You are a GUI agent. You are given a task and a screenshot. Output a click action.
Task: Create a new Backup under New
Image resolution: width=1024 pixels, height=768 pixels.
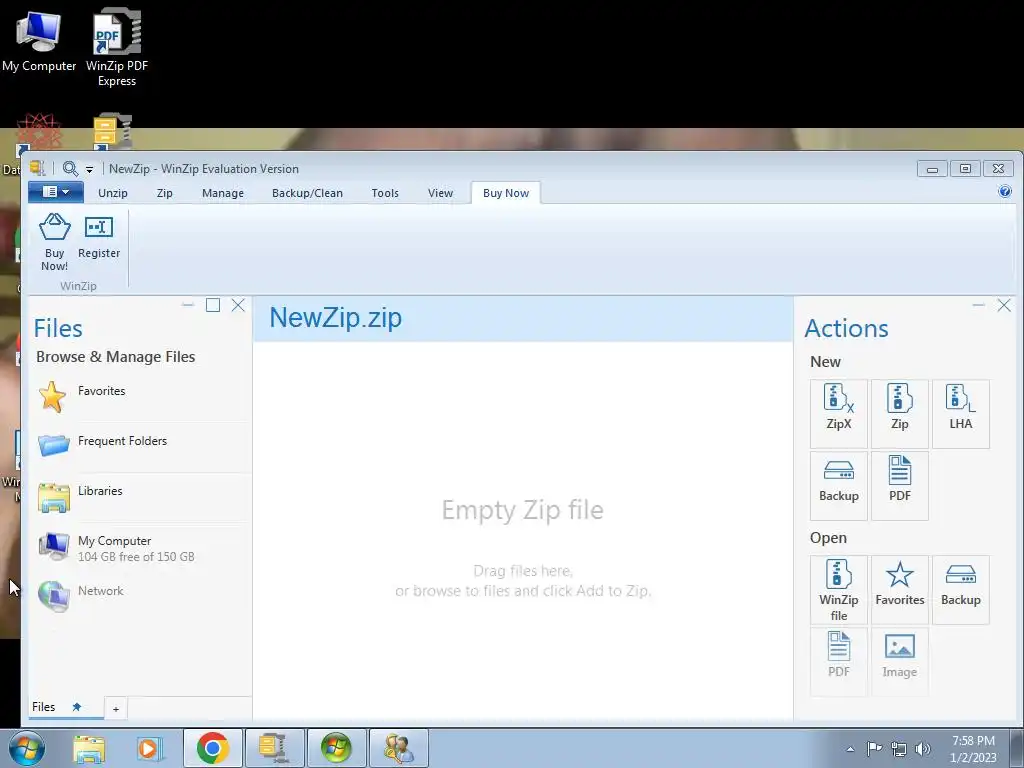[x=839, y=485]
